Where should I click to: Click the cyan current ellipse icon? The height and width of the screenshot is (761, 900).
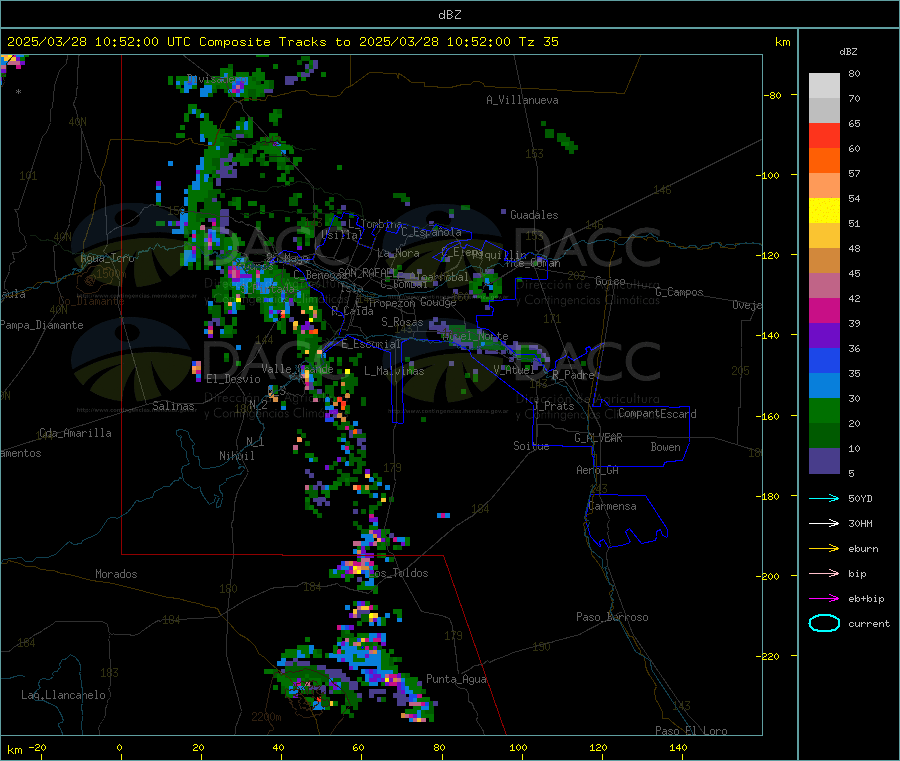[x=824, y=623]
